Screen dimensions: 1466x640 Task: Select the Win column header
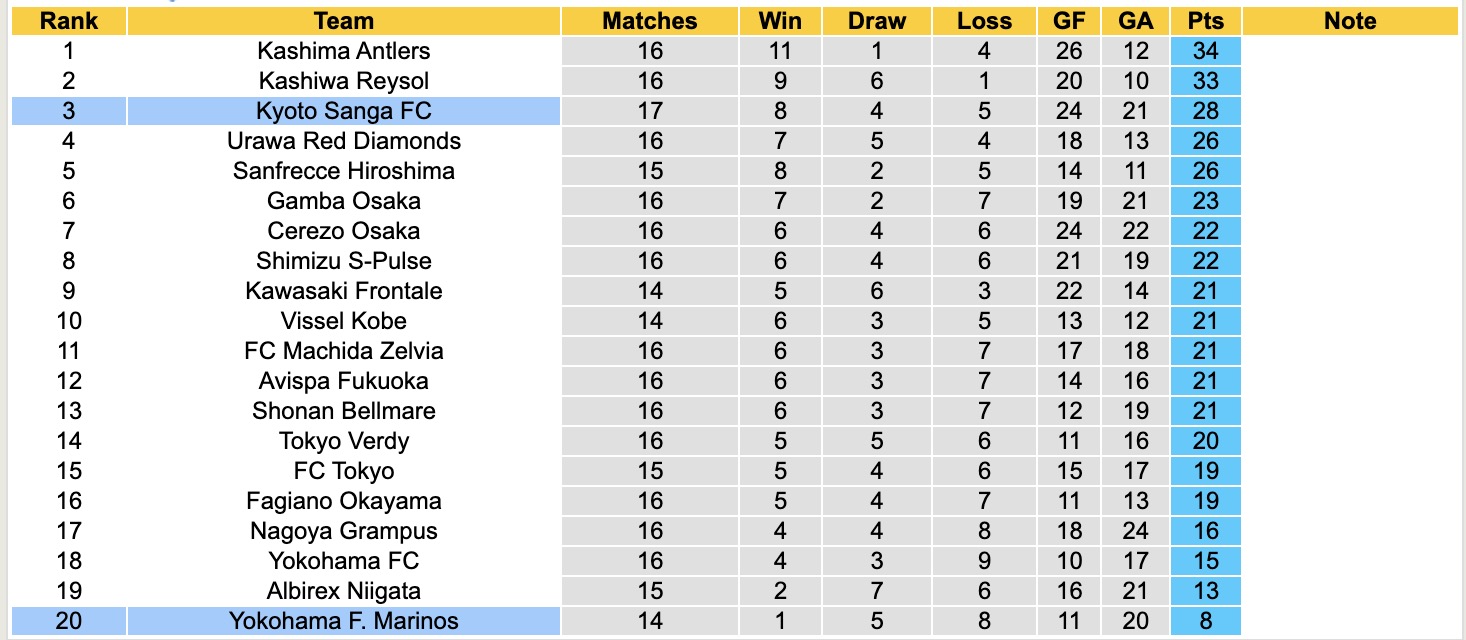pyautogui.click(x=780, y=21)
